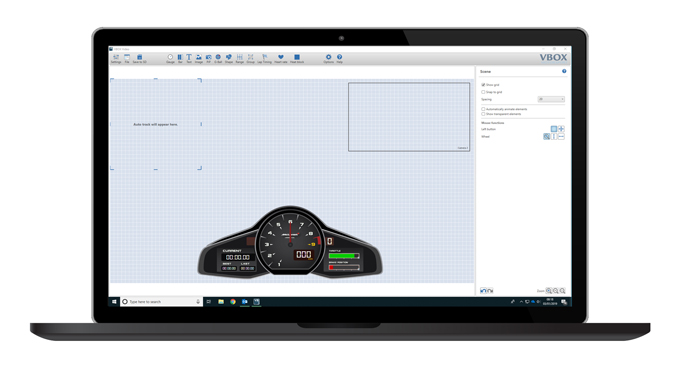Click the Save to SD icon

tap(139, 59)
